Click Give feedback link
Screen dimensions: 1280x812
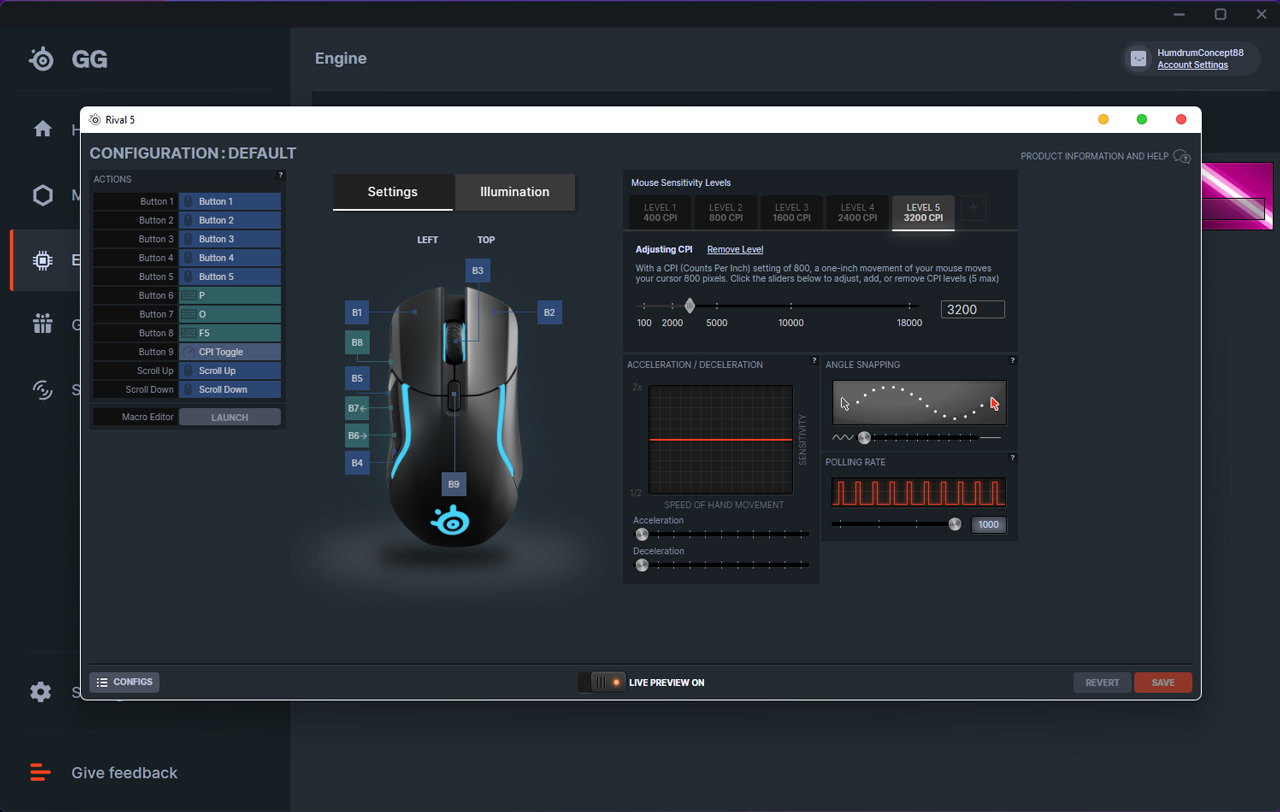pyautogui.click(x=125, y=772)
